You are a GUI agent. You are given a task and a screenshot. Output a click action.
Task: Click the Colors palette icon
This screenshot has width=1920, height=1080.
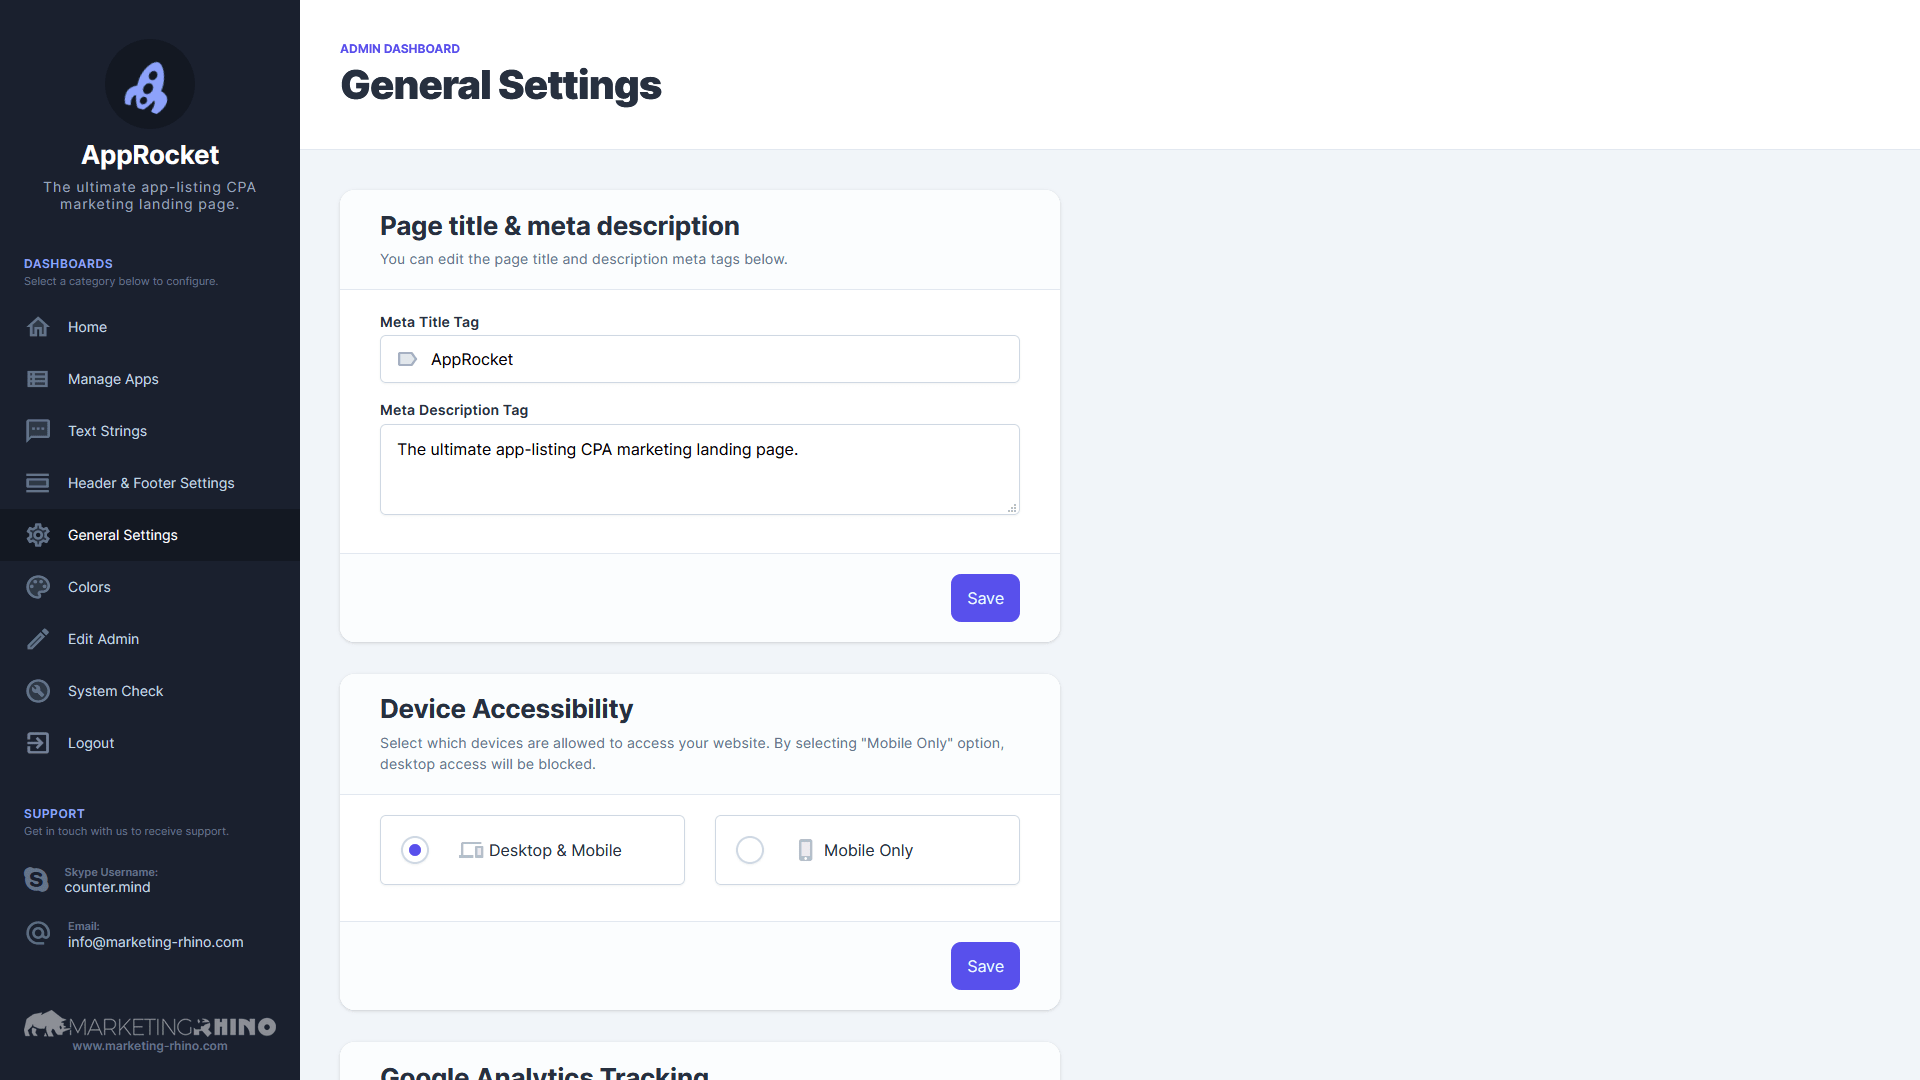point(38,587)
